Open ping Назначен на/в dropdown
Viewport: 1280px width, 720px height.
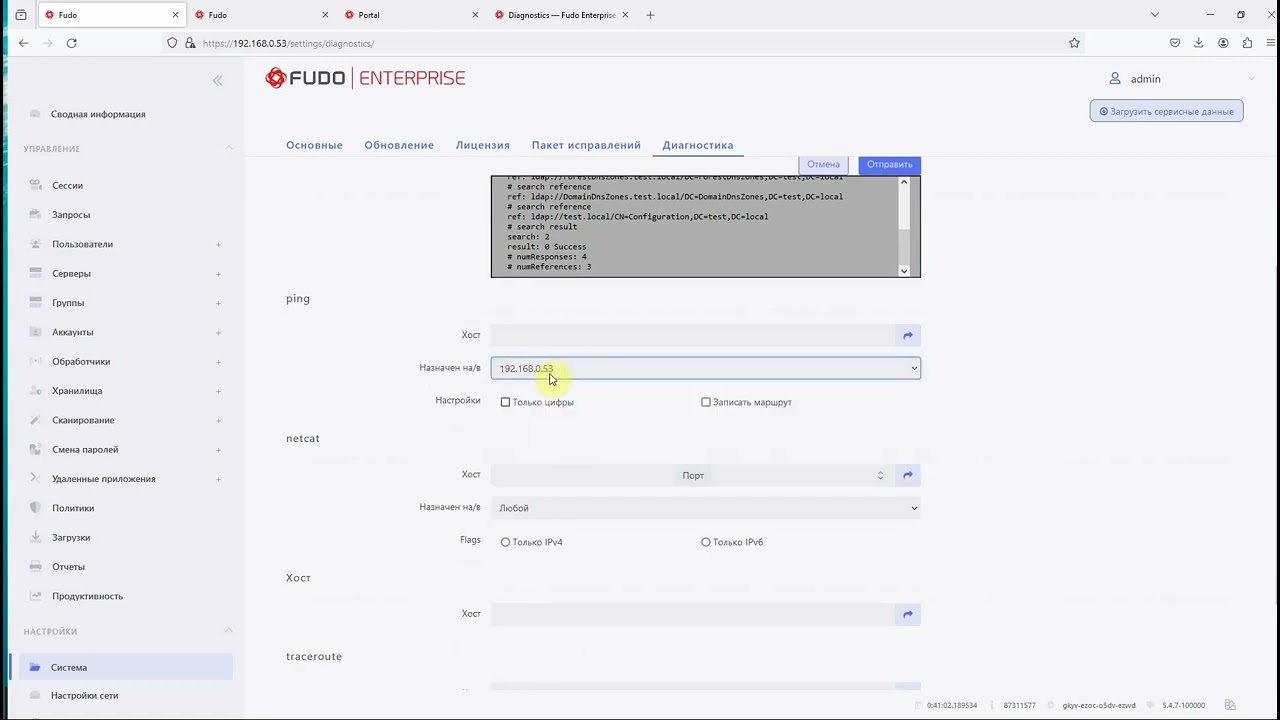705,368
